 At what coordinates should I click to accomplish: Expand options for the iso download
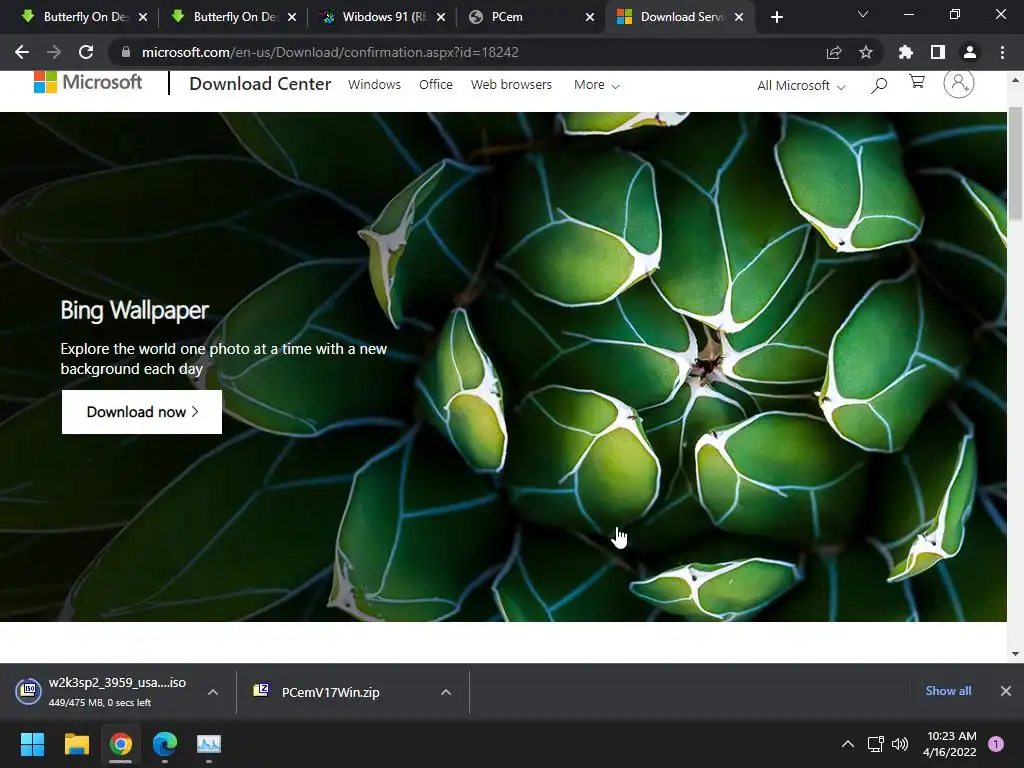213,692
